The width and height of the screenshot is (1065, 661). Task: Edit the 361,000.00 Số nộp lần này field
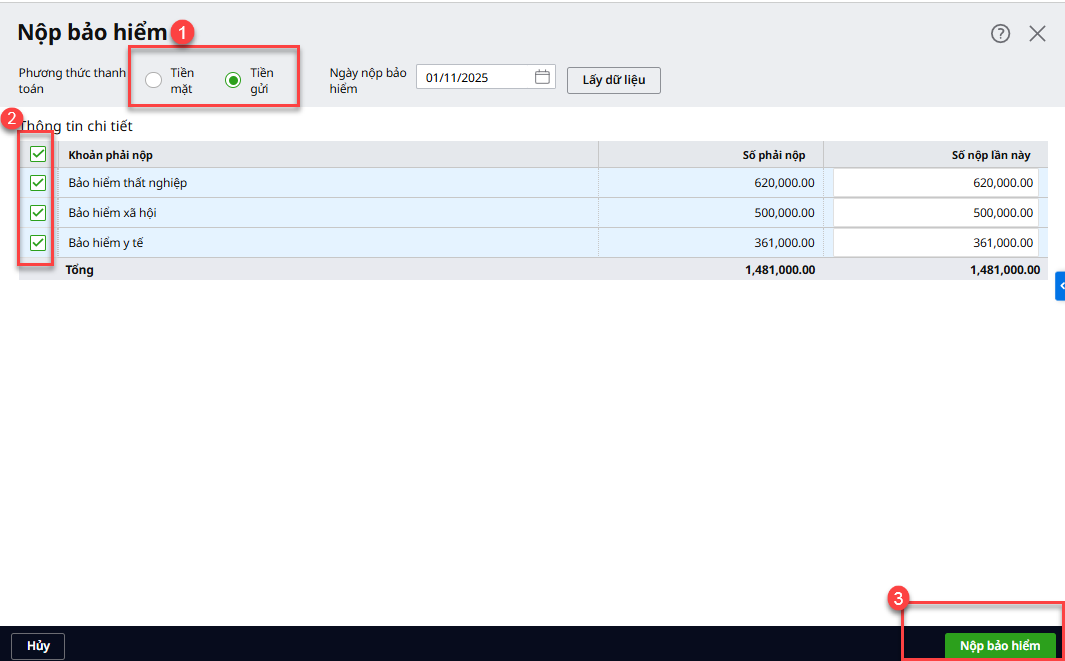point(934,243)
